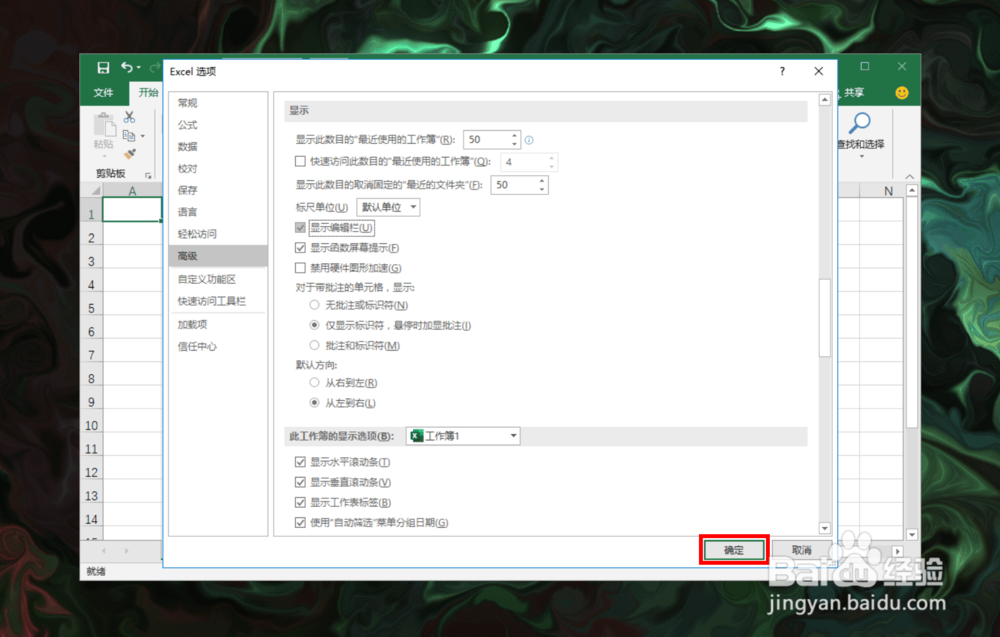This screenshot has width=1000, height=637.
Task: Click recent workbooks number field showing 50
Action: [x=487, y=140]
